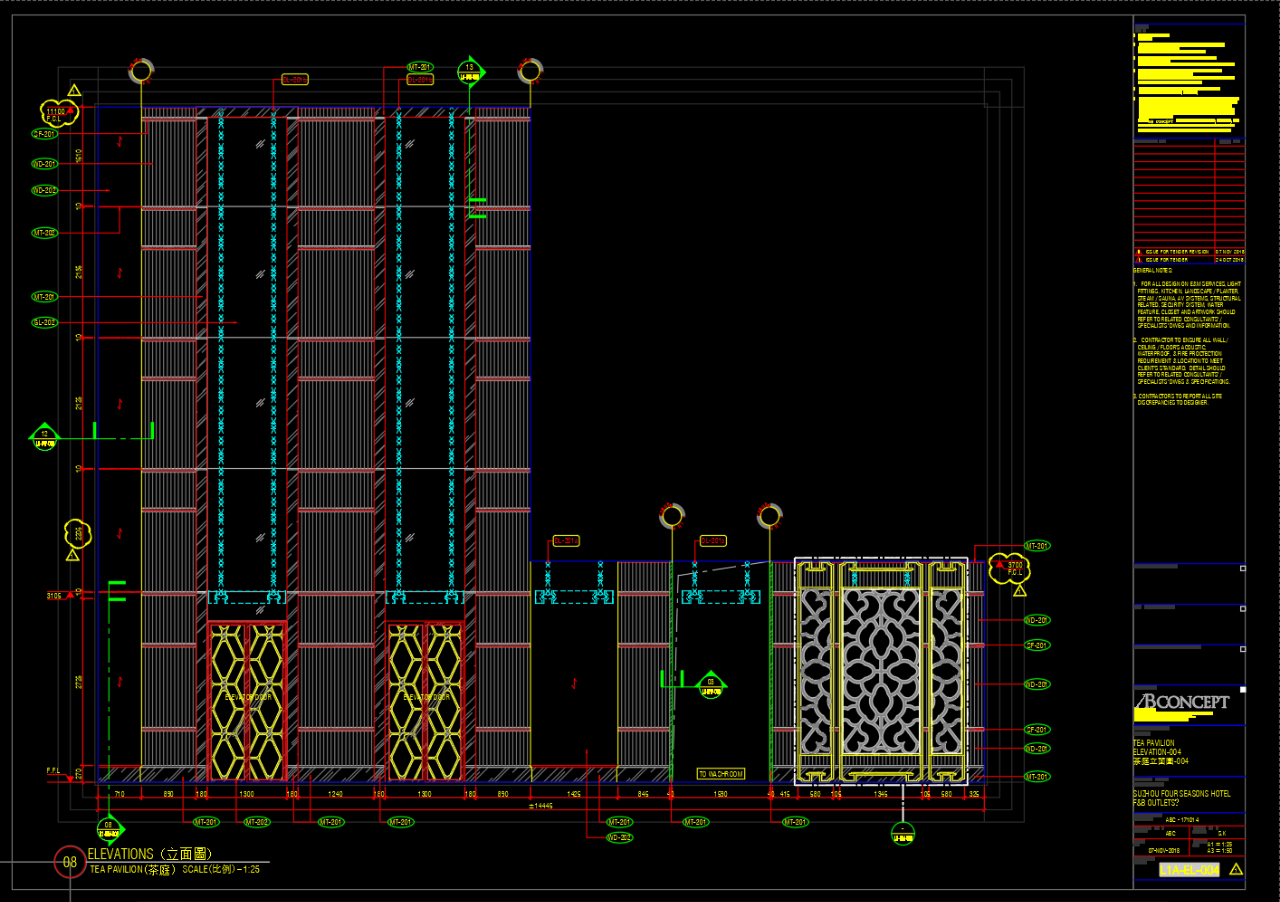The image size is (1280, 902).
Task: Select the WD-202 tag below the dimension line
Action: click(620, 837)
